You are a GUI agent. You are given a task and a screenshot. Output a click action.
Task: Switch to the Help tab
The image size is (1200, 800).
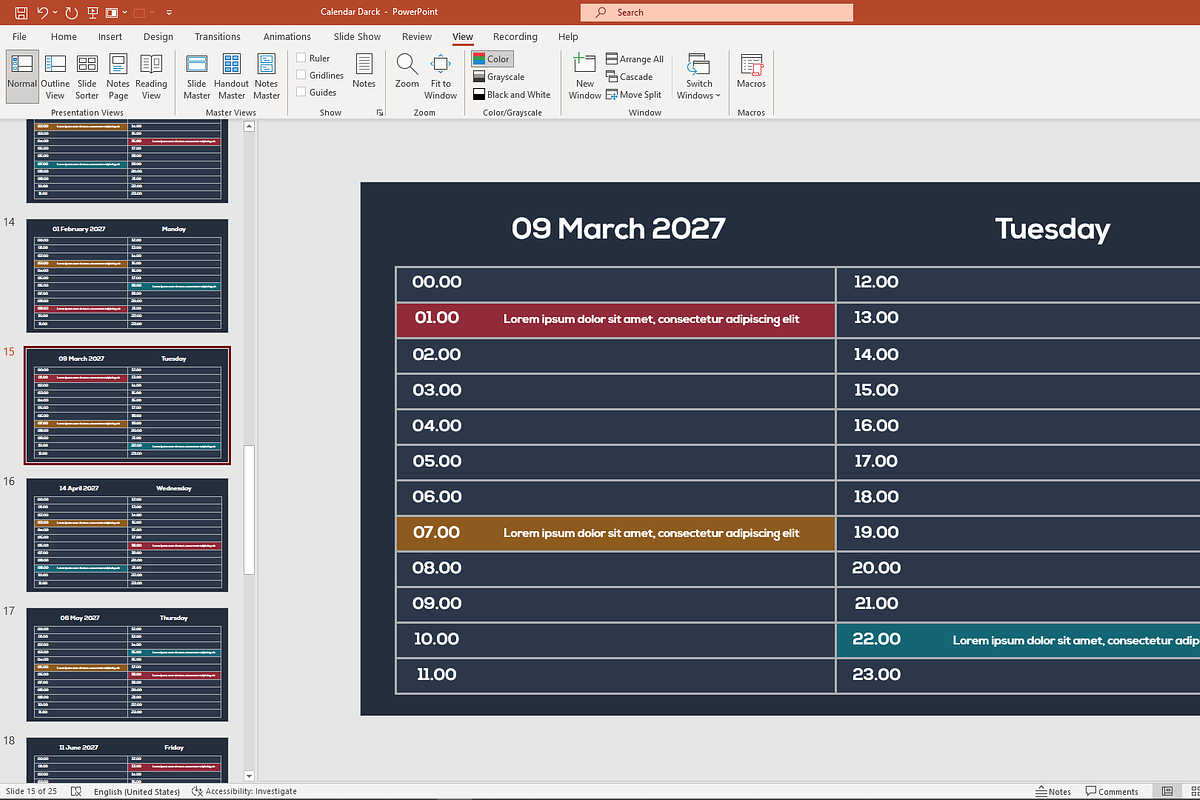(568, 37)
